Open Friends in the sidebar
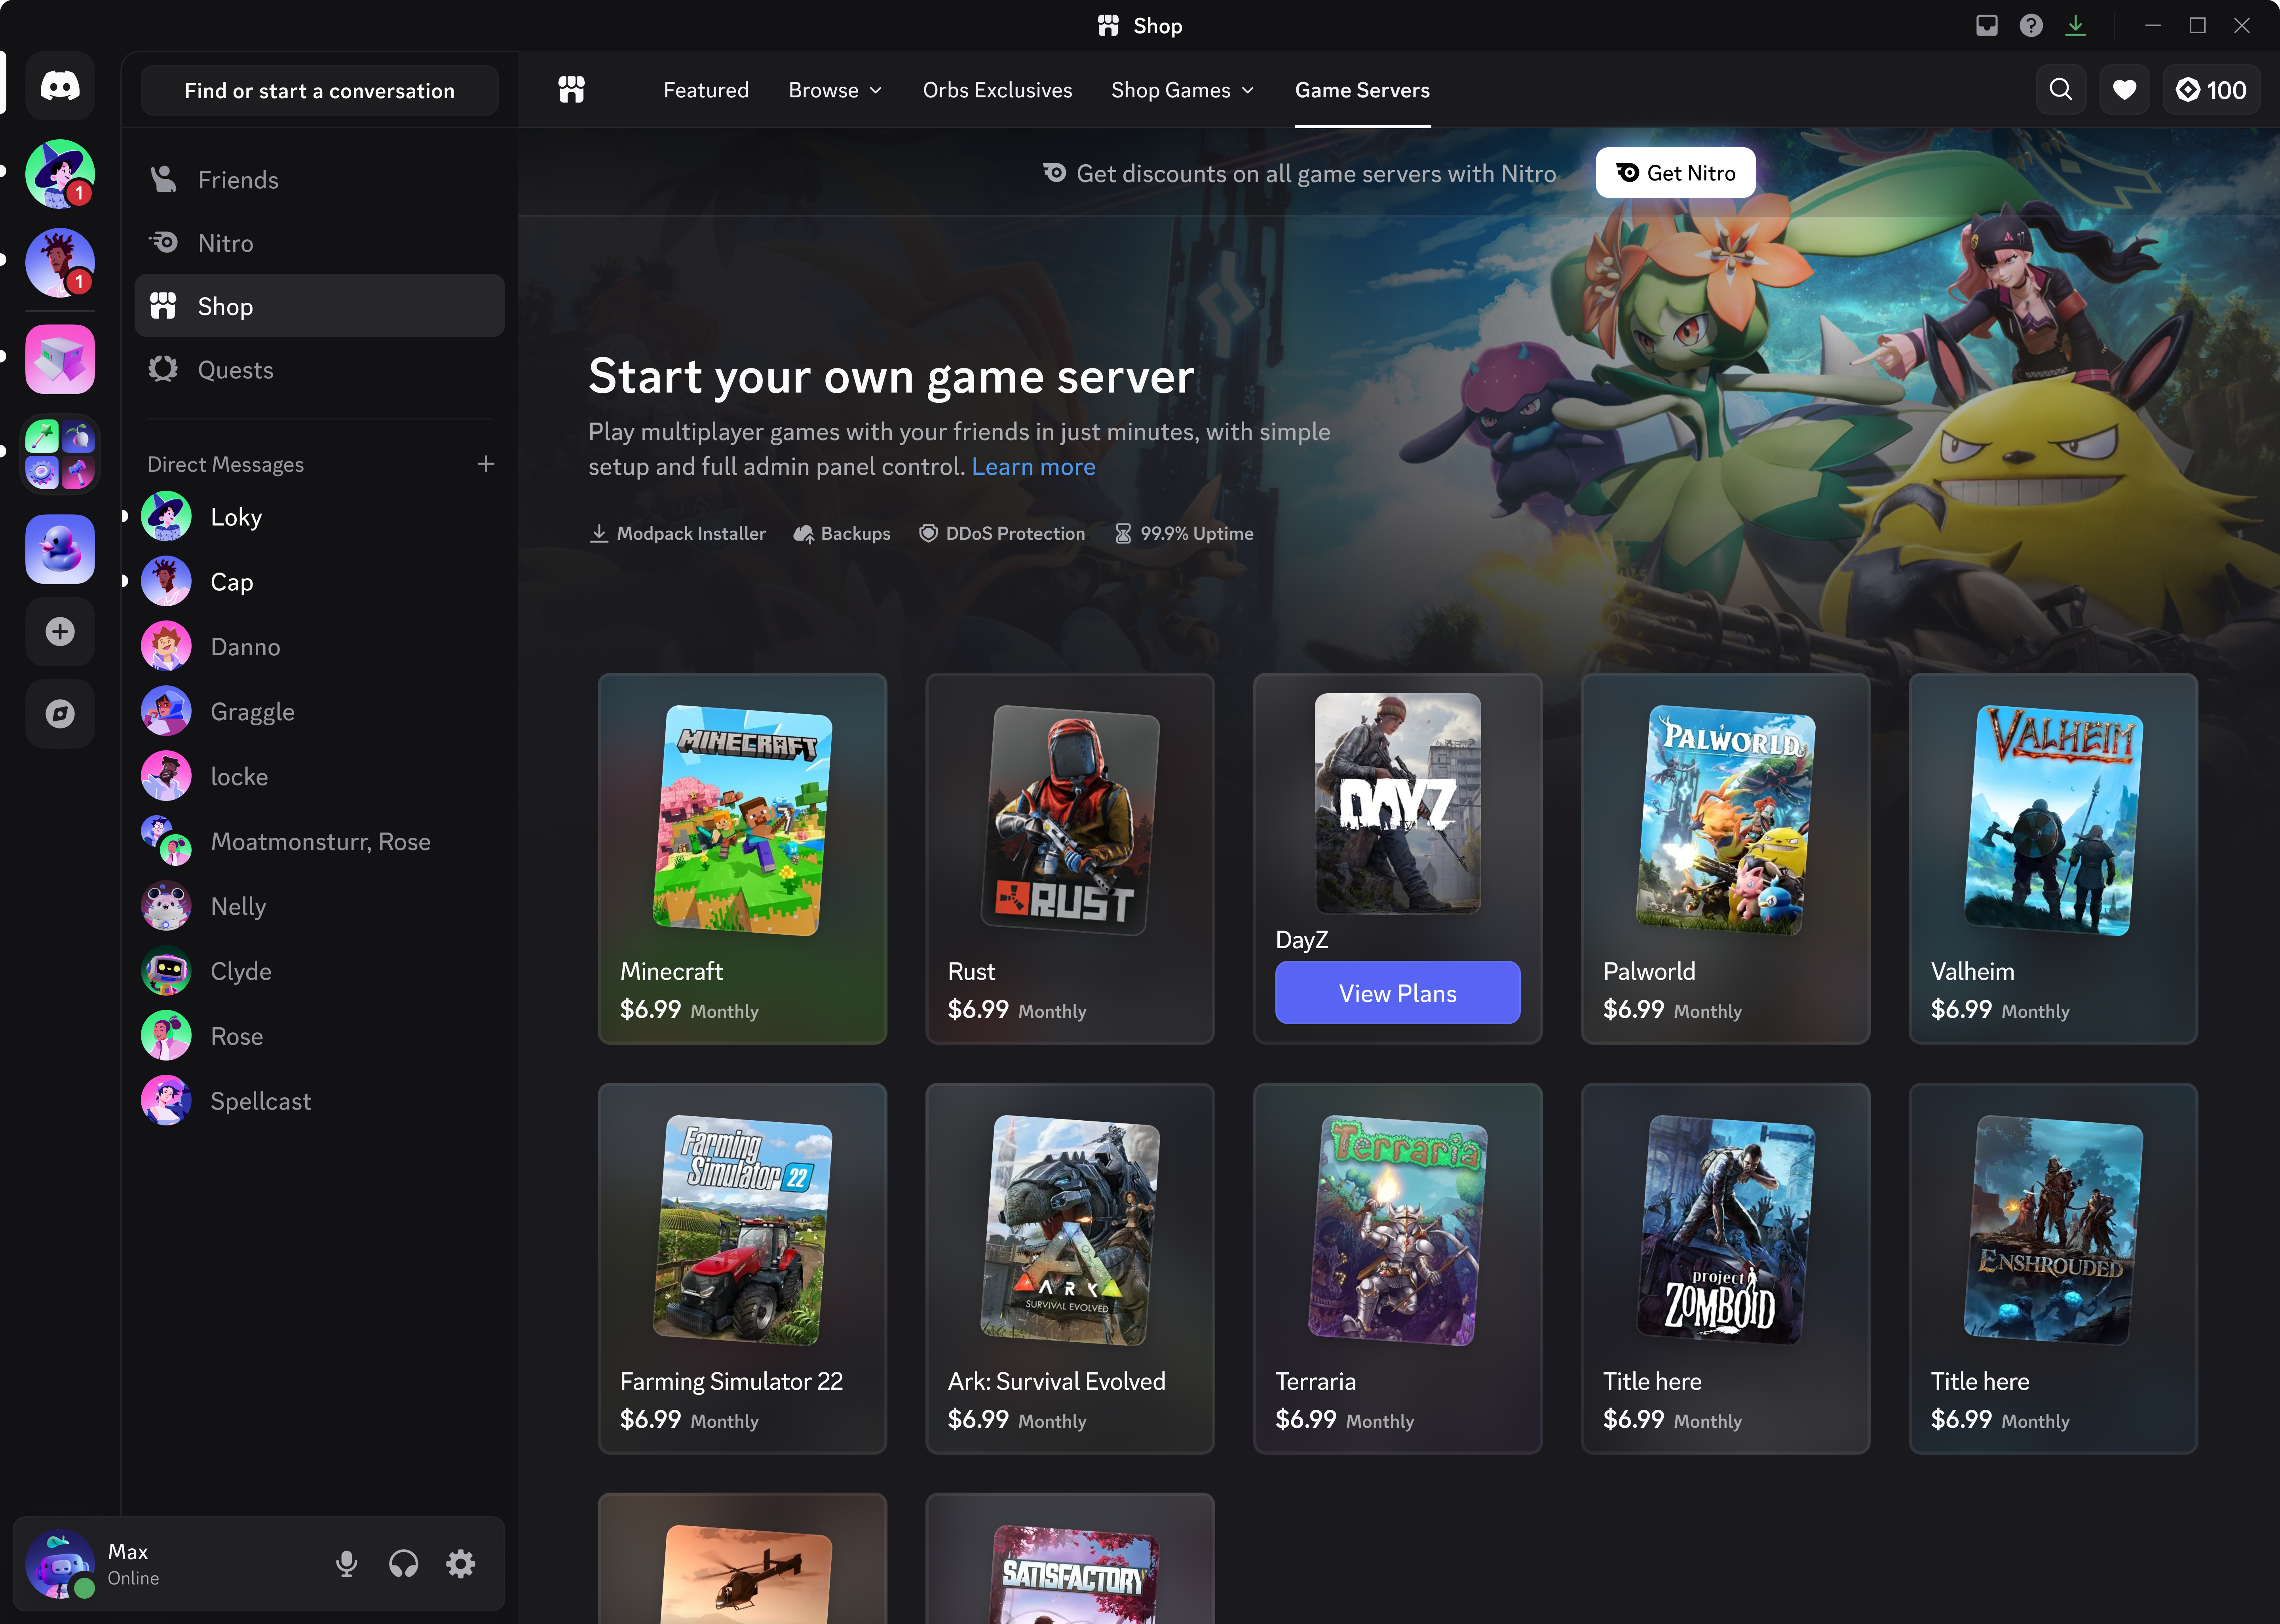The height and width of the screenshot is (1624, 2280). click(320, 180)
